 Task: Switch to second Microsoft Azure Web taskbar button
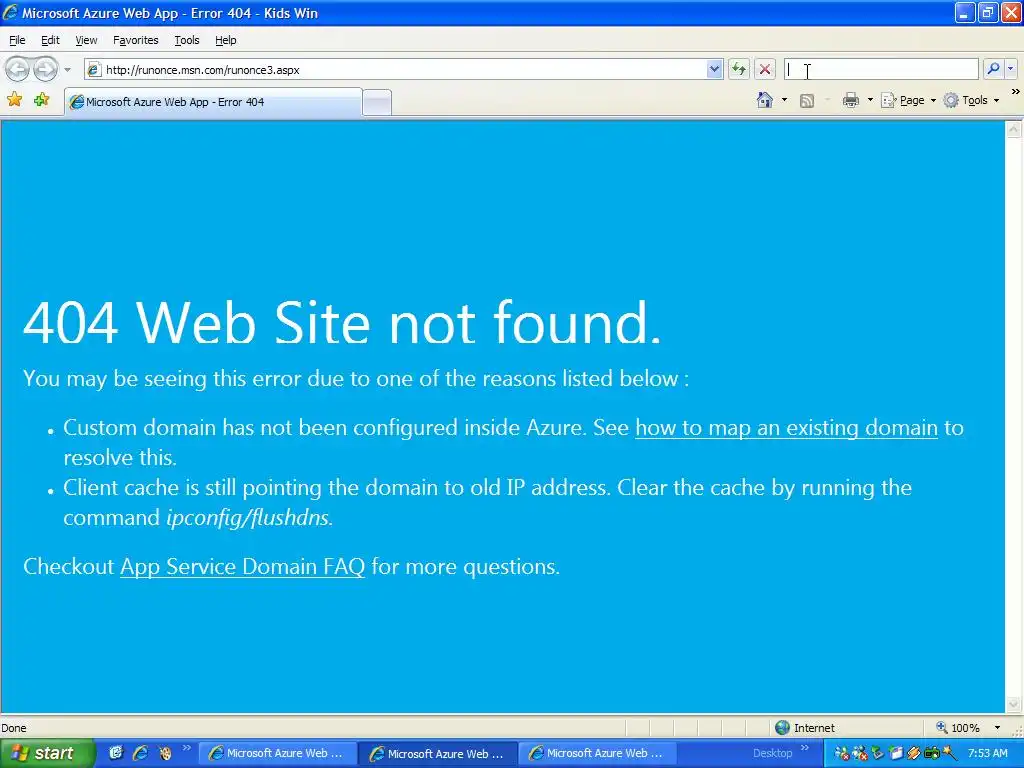pos(438,753)
